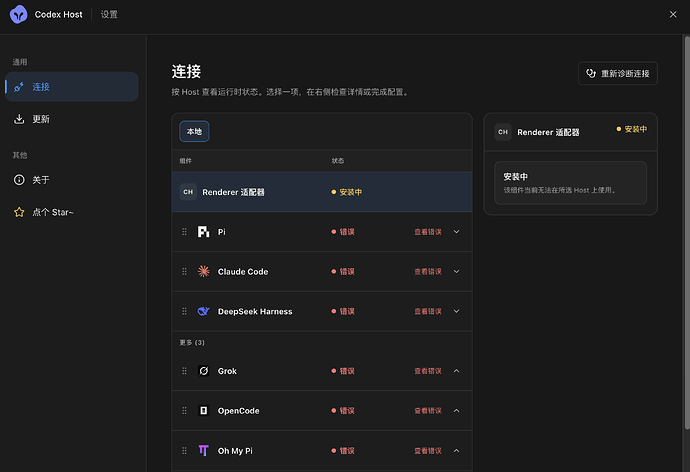Click the drag handle for Claude Code
Screen dimensions: 690x472
tap(184, 271)
